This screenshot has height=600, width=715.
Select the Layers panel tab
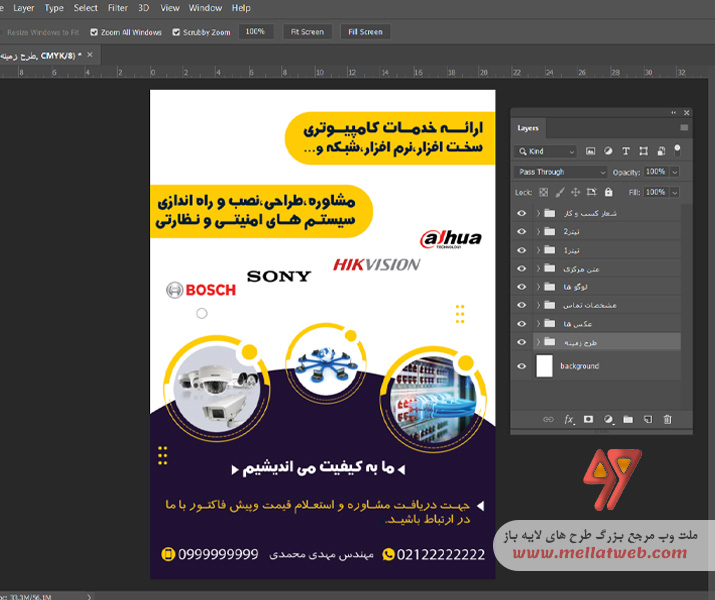[x=528, y=128]
